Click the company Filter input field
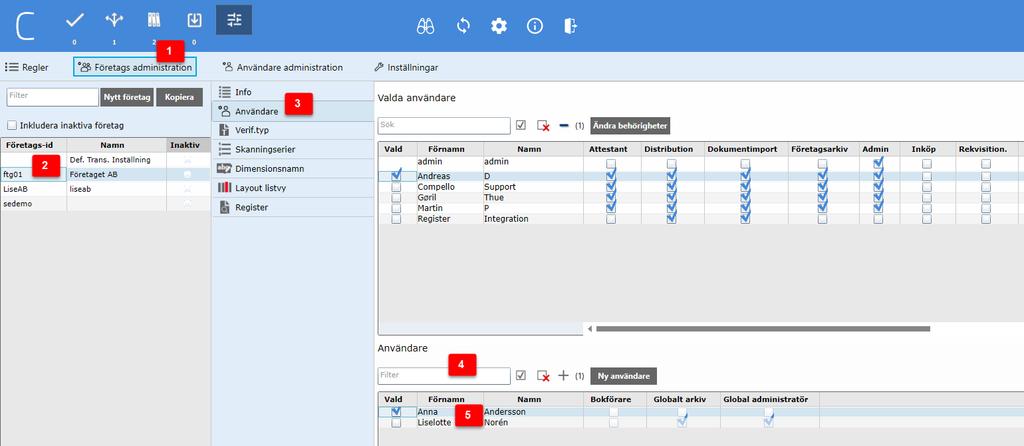 (x=52, y=97)
